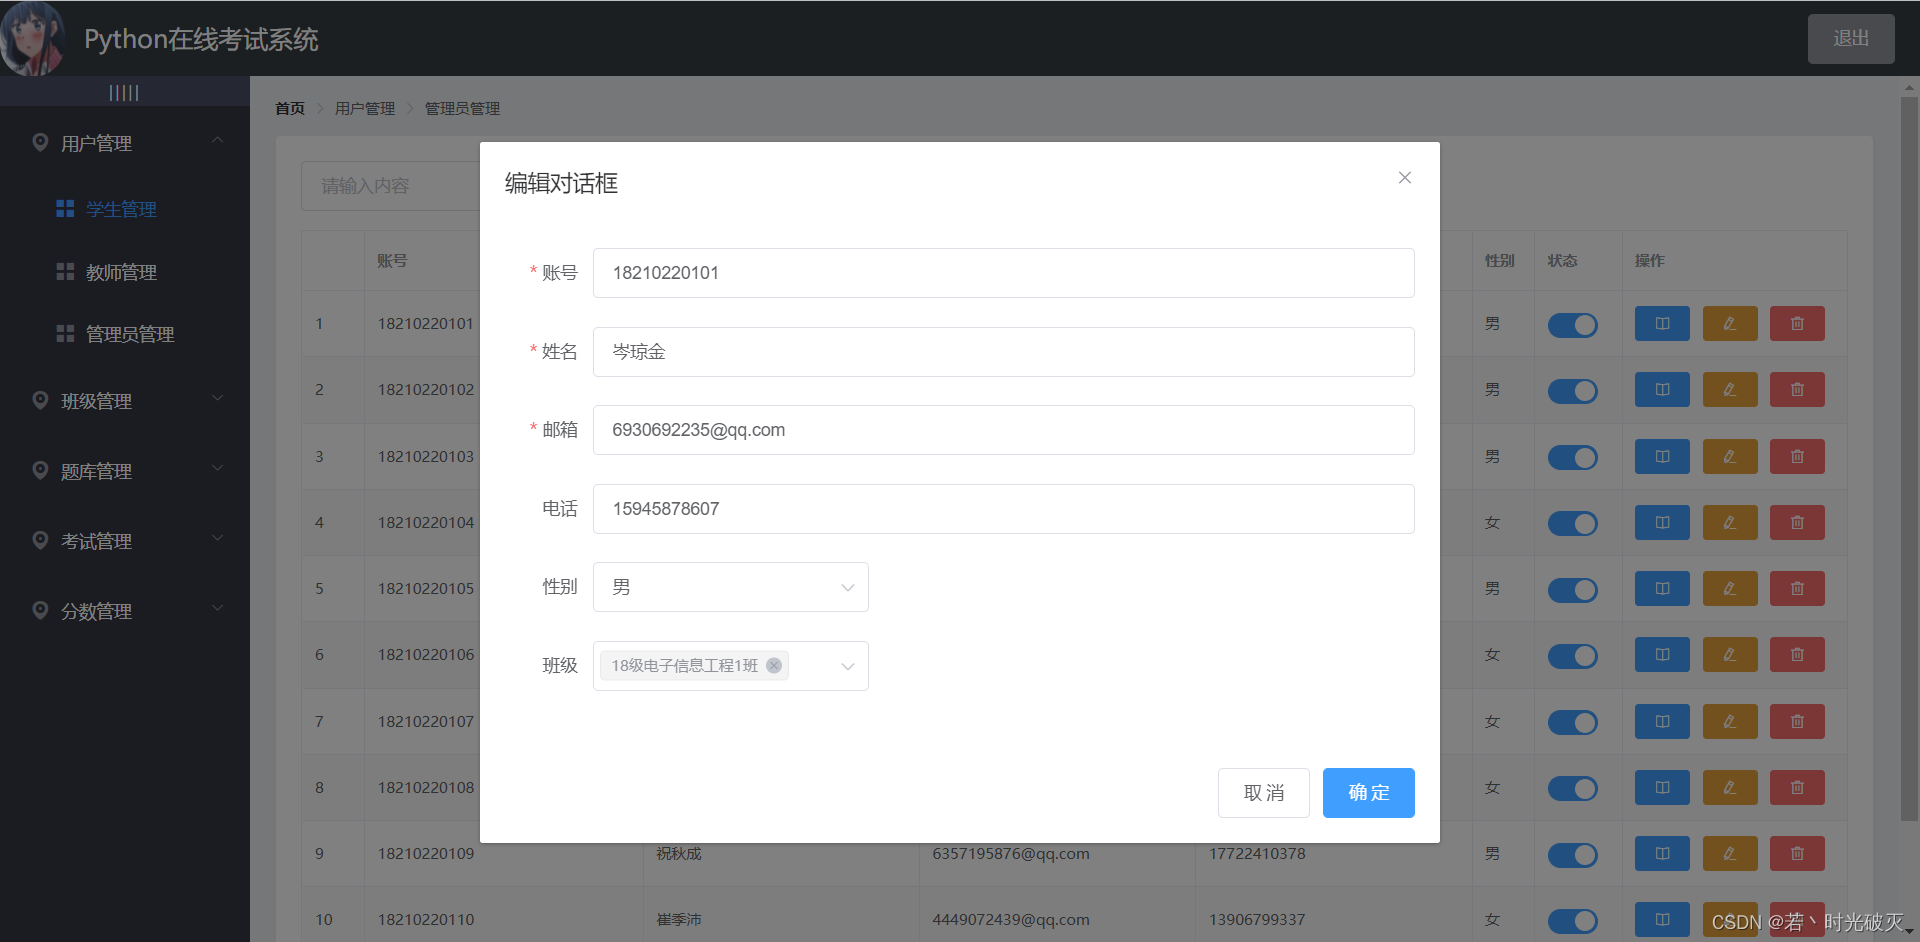Click the email 6357195876@qq.com cell
The height and width of the screenshot is (942, 1920).
1011,854
